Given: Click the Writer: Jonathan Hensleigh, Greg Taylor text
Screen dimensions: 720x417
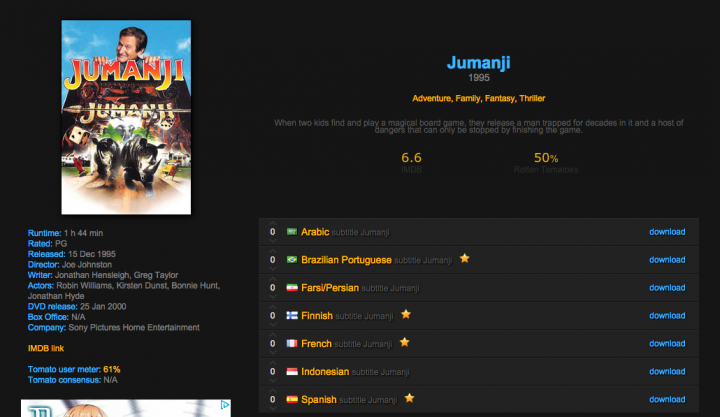Looking at the screenshot, I should click(103, 275).
